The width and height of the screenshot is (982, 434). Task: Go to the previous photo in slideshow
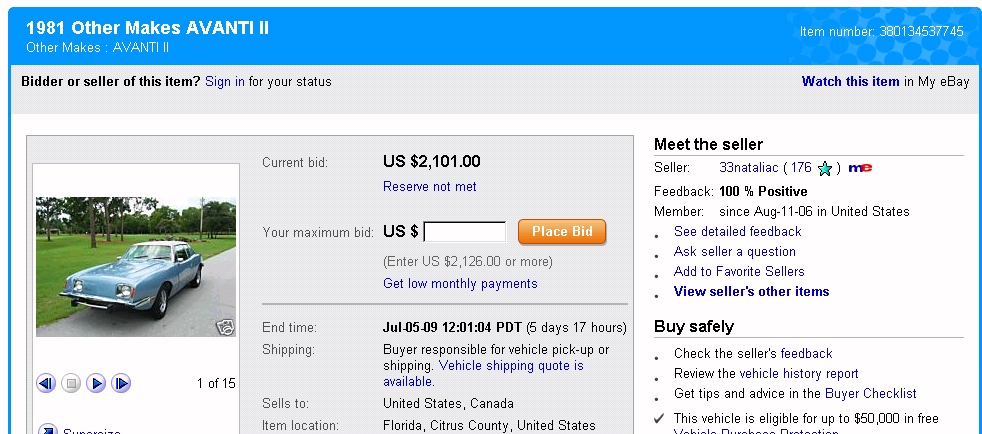coord(46,383)
